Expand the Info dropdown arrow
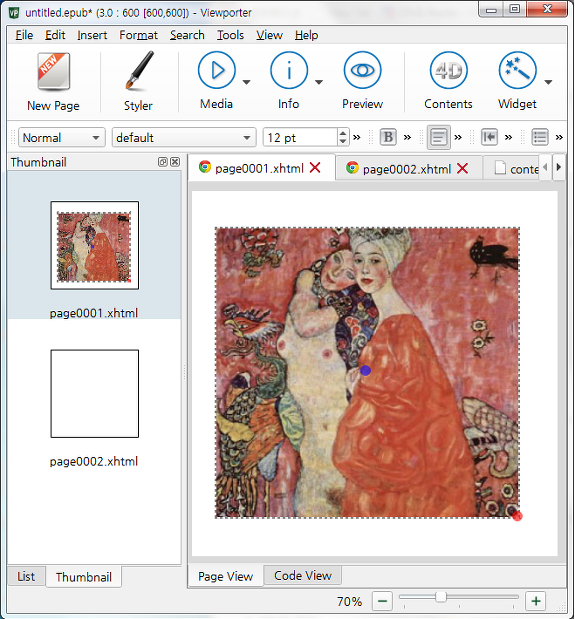The image size is (575, 619). (319, 82)
